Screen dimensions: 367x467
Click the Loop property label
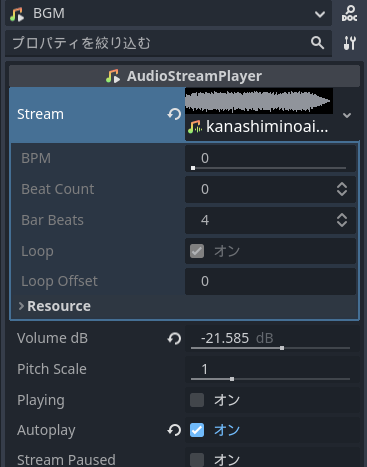point(37,252)
